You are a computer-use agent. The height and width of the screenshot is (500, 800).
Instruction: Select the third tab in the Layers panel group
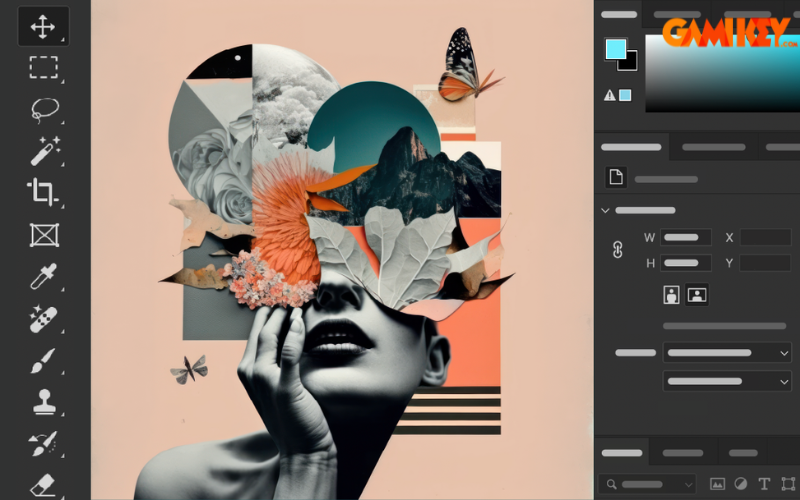pyautogui.click(x=743, y=453)
